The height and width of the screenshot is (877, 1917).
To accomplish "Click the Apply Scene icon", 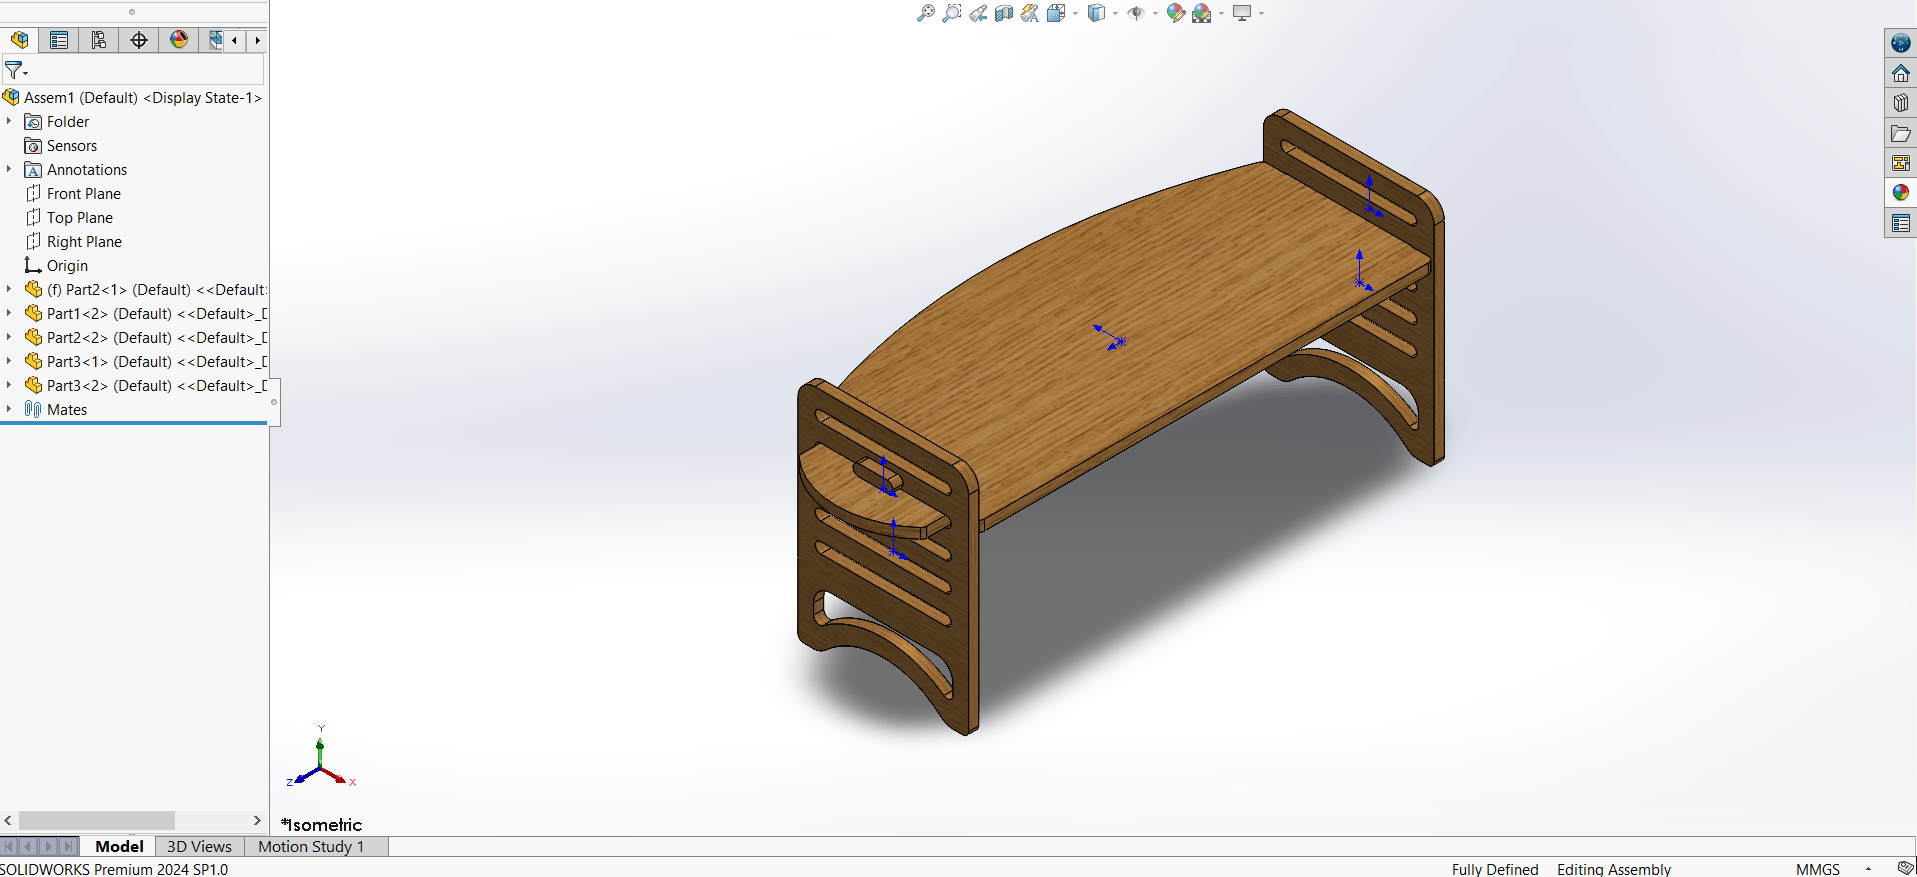I will 1202,13.
